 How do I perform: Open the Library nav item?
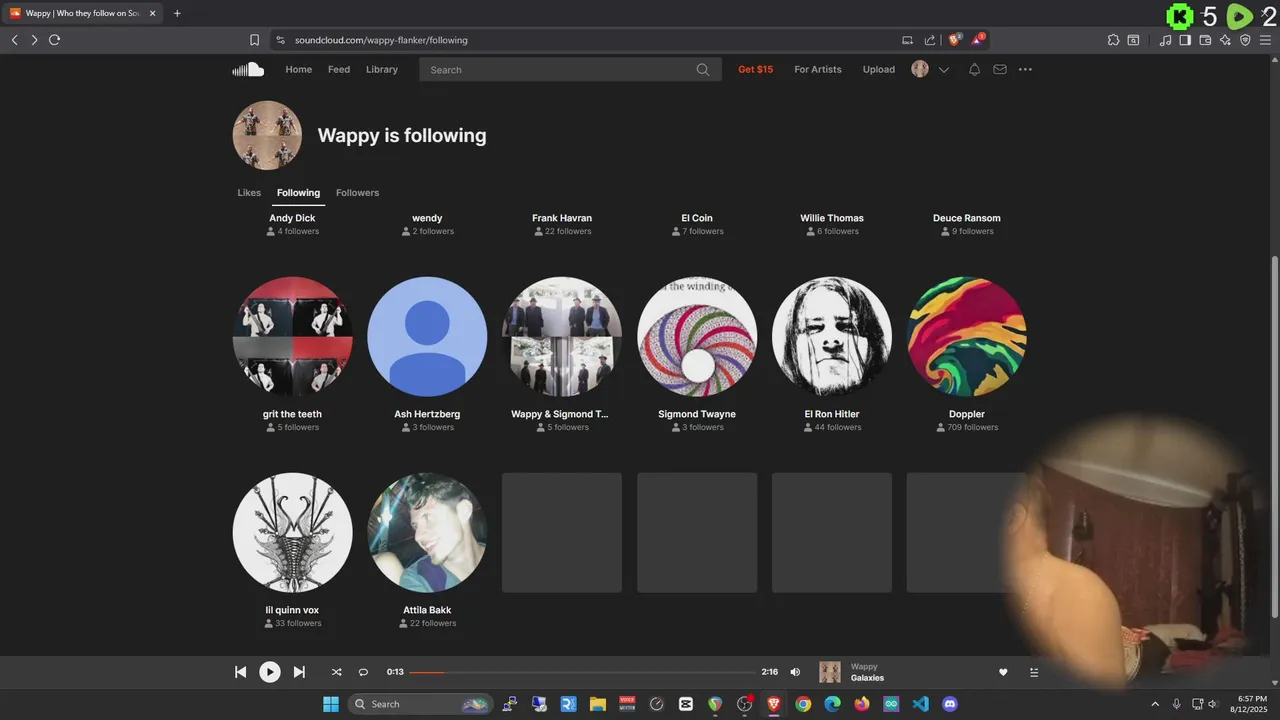(382, 69)
